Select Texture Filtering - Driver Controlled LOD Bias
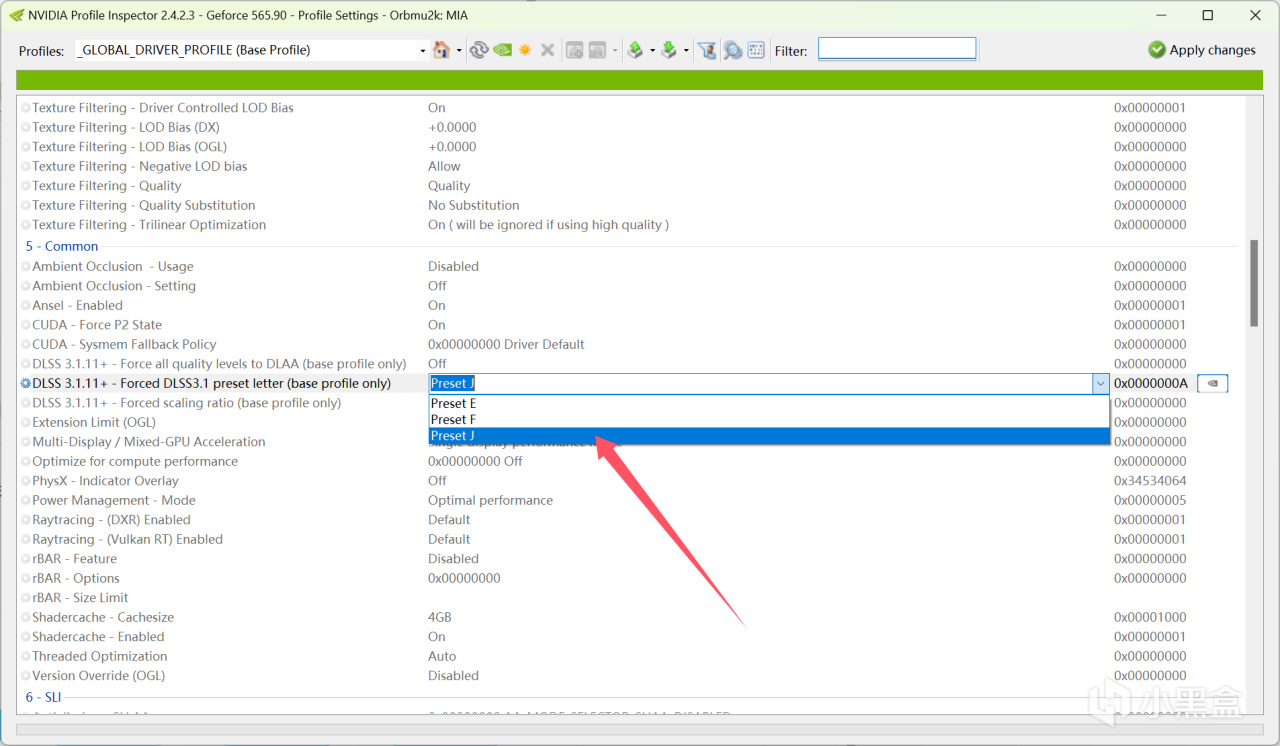Viewport: 1280px width, 746px height. click(x=163, y=107)
